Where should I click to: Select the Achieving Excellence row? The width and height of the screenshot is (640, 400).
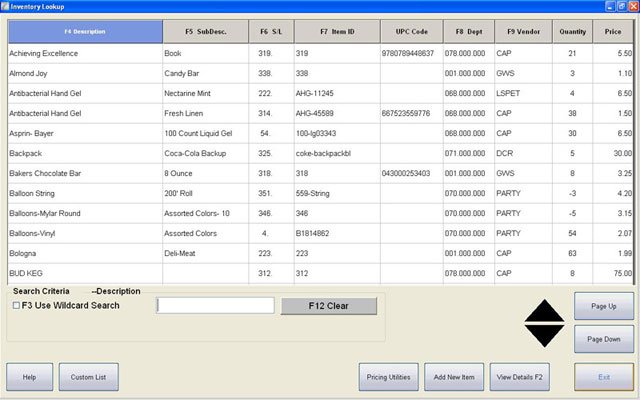tap(85, 52)
